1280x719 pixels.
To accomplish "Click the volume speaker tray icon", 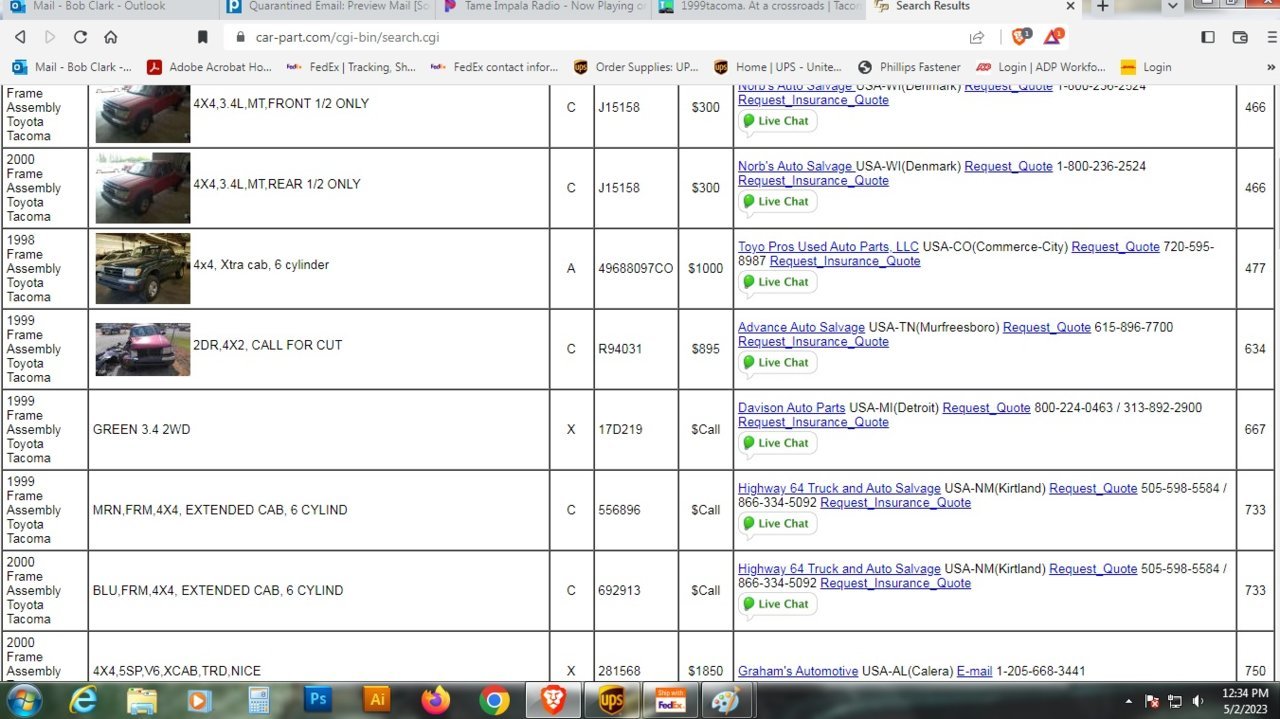I will pyautogui.click(x=1198, y=701).
